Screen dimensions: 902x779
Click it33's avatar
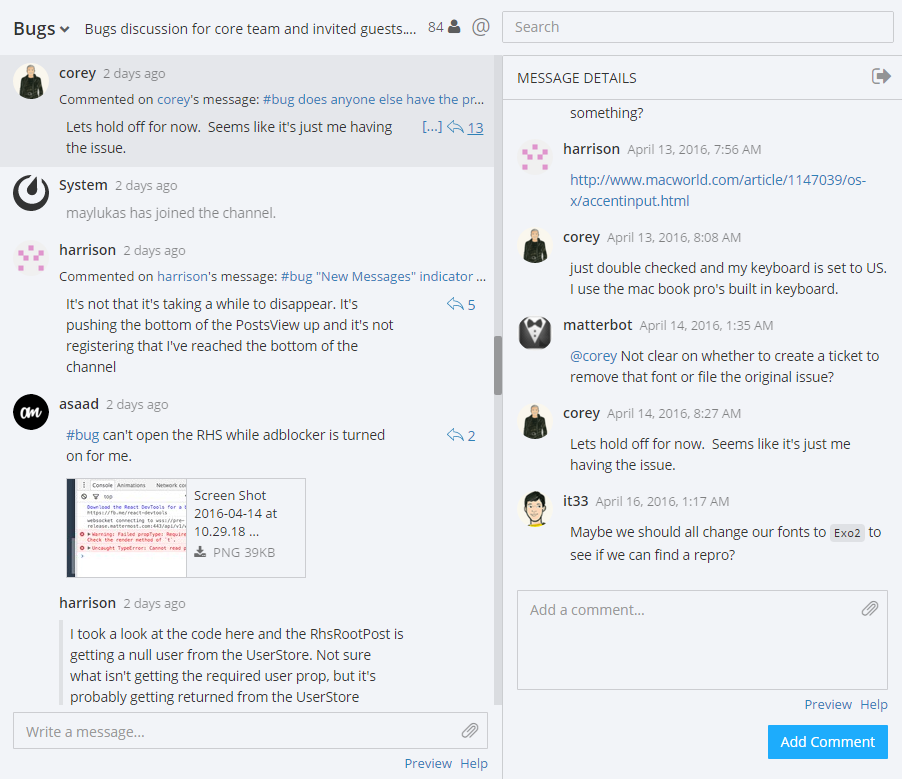tap(535, 509)
